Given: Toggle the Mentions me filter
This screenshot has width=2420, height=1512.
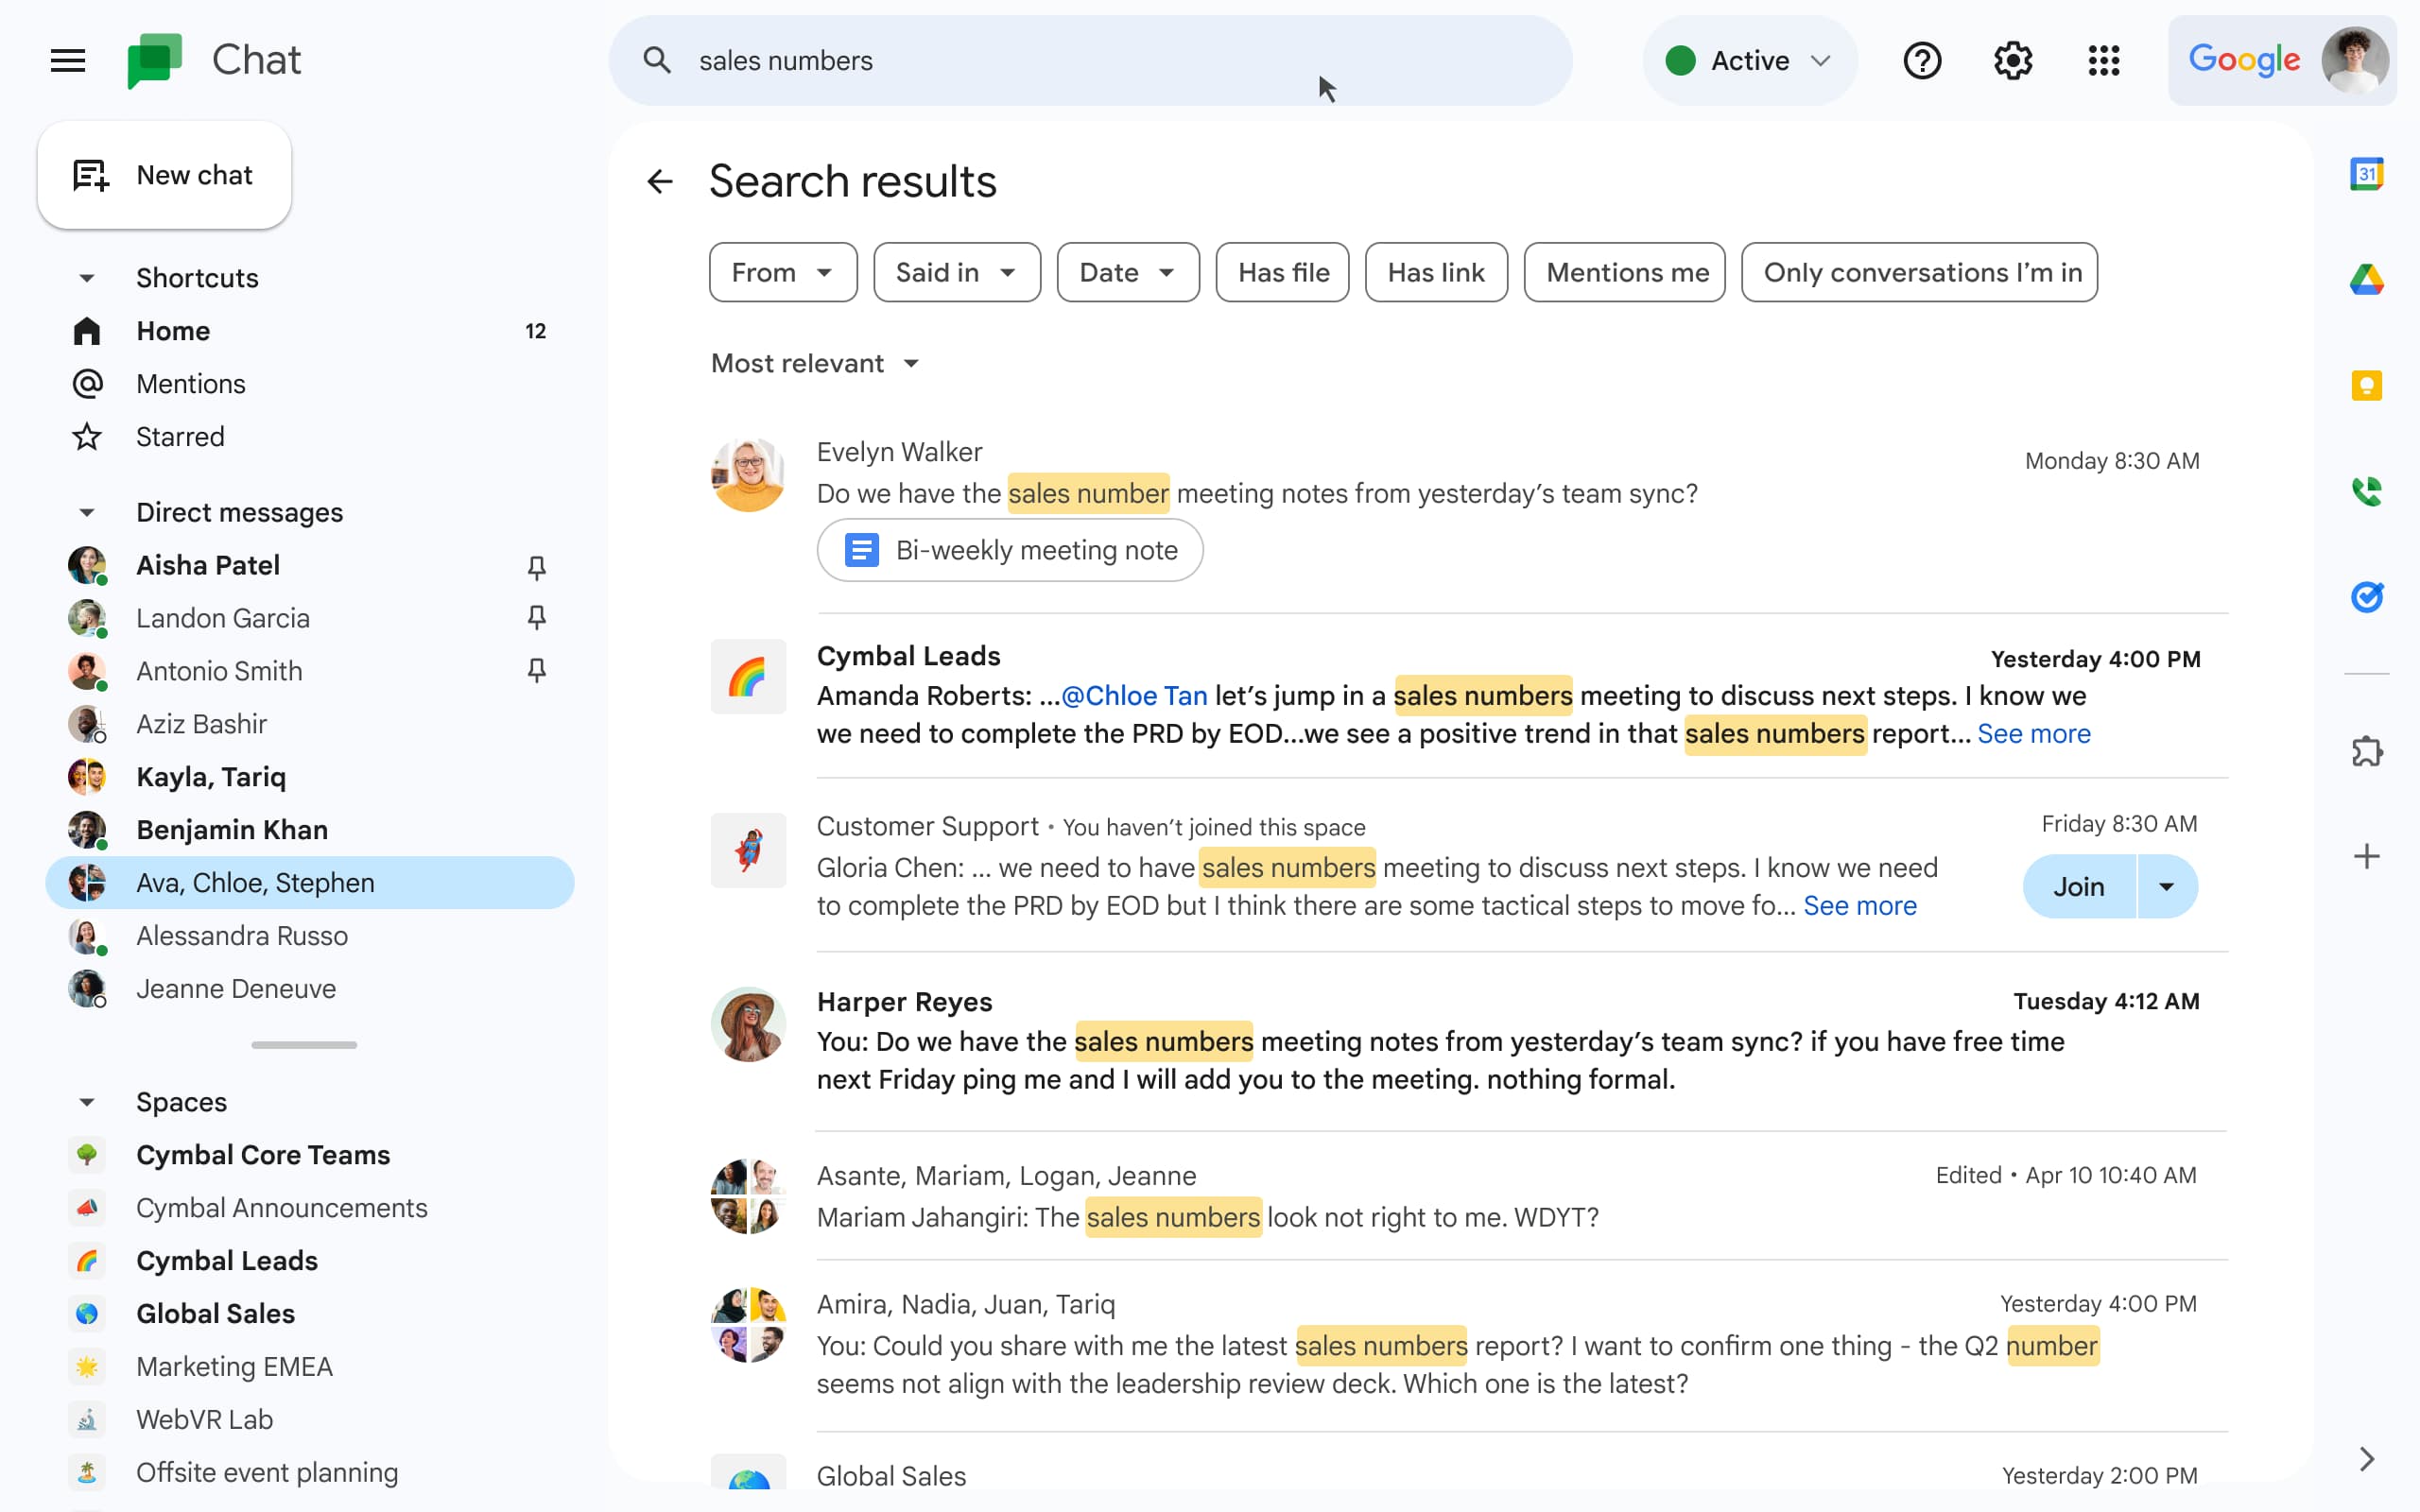Looking at the screenshot, I should (1626, 272).
